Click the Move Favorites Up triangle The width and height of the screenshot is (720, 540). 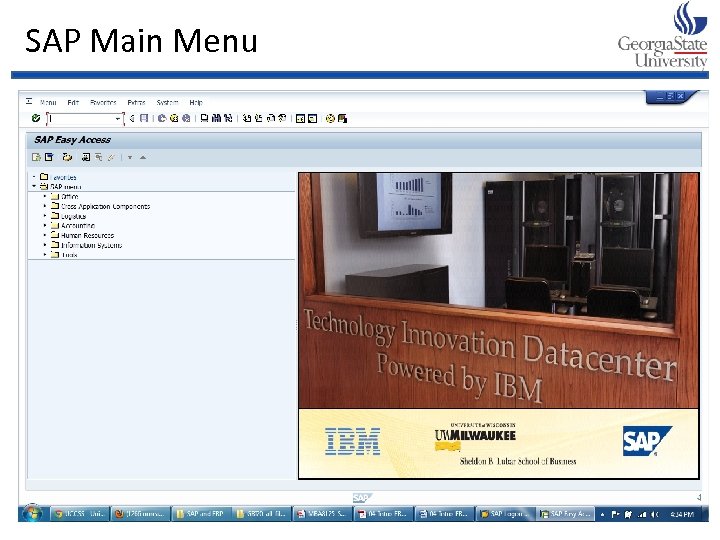(143, 158)
